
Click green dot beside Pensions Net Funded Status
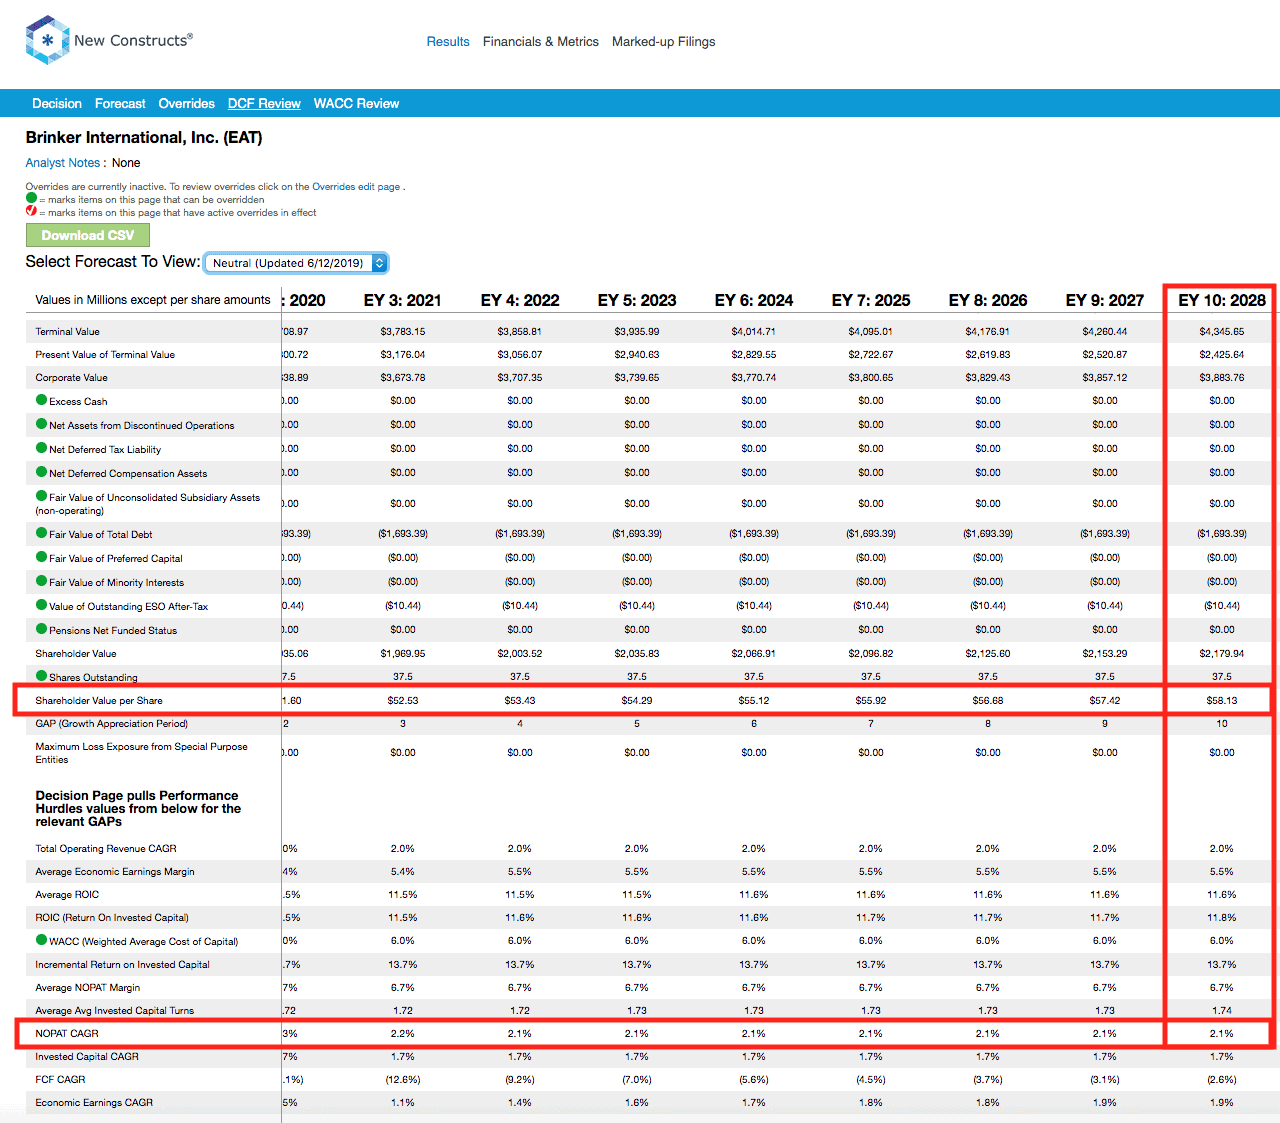tap(41, 629)
